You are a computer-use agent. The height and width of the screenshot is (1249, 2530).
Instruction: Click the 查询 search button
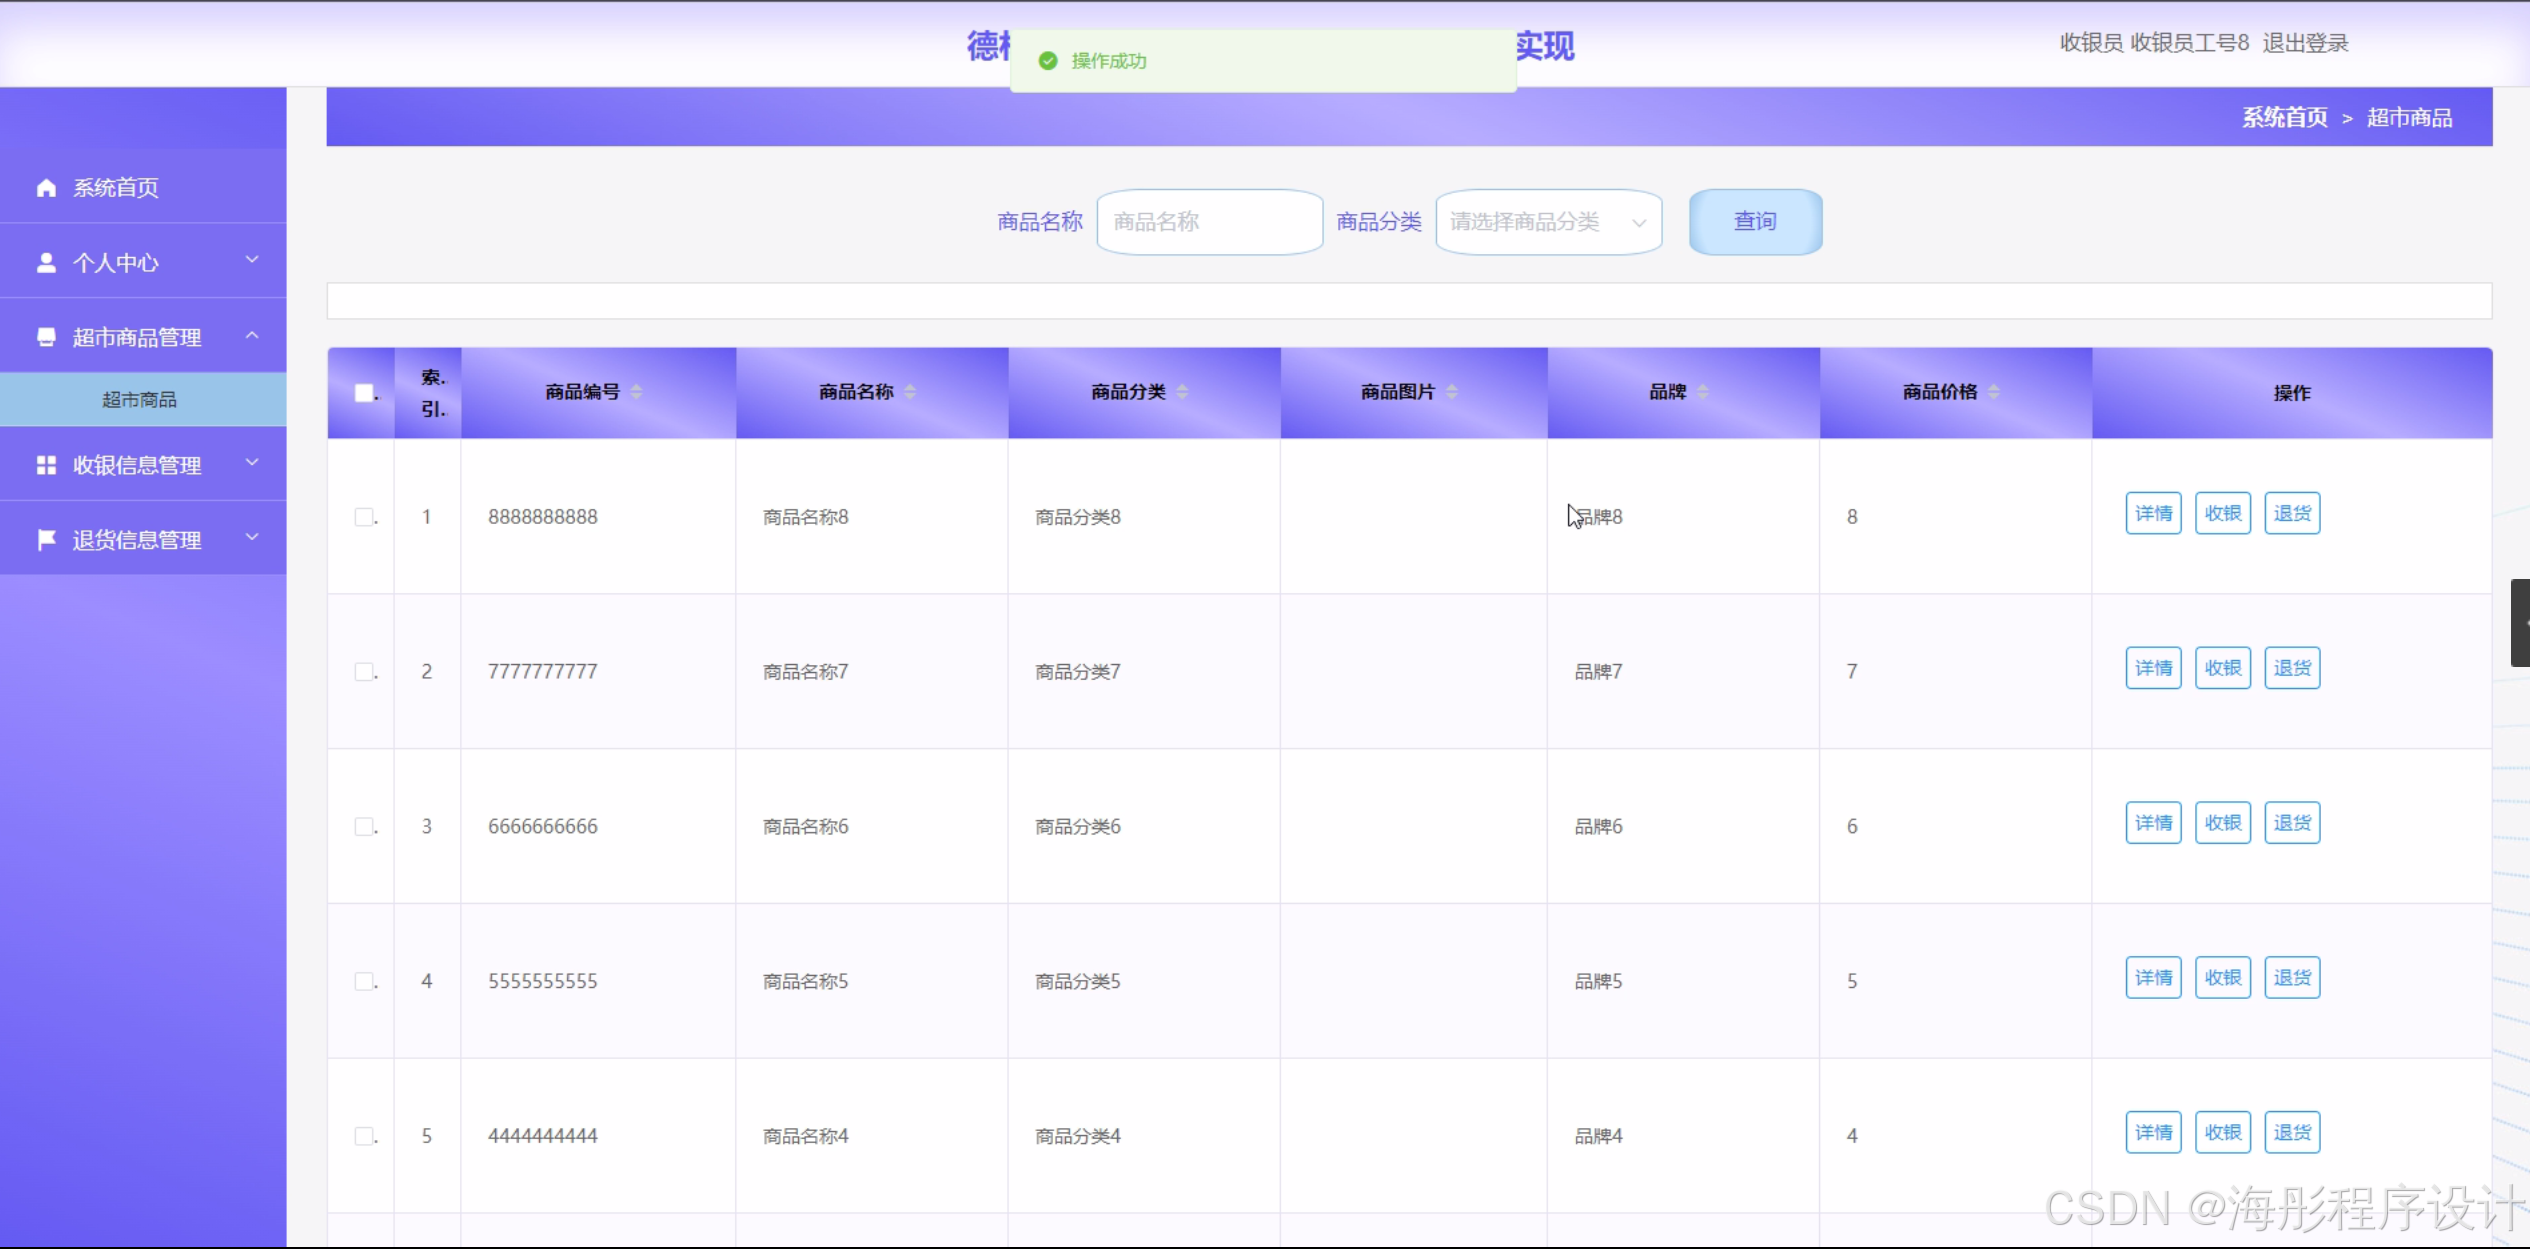pyautogui.click(x=1755, y=222)
